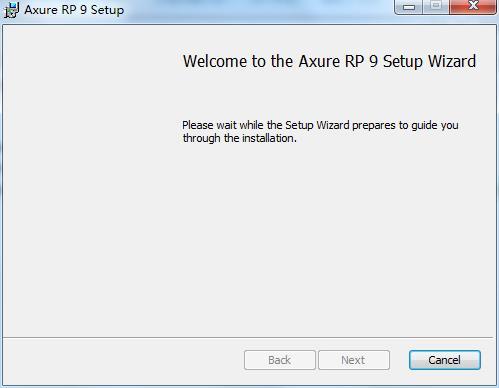Click empty title bar space beside title
The height and width of the screenshot is (388, 499).
click(257, 10)
